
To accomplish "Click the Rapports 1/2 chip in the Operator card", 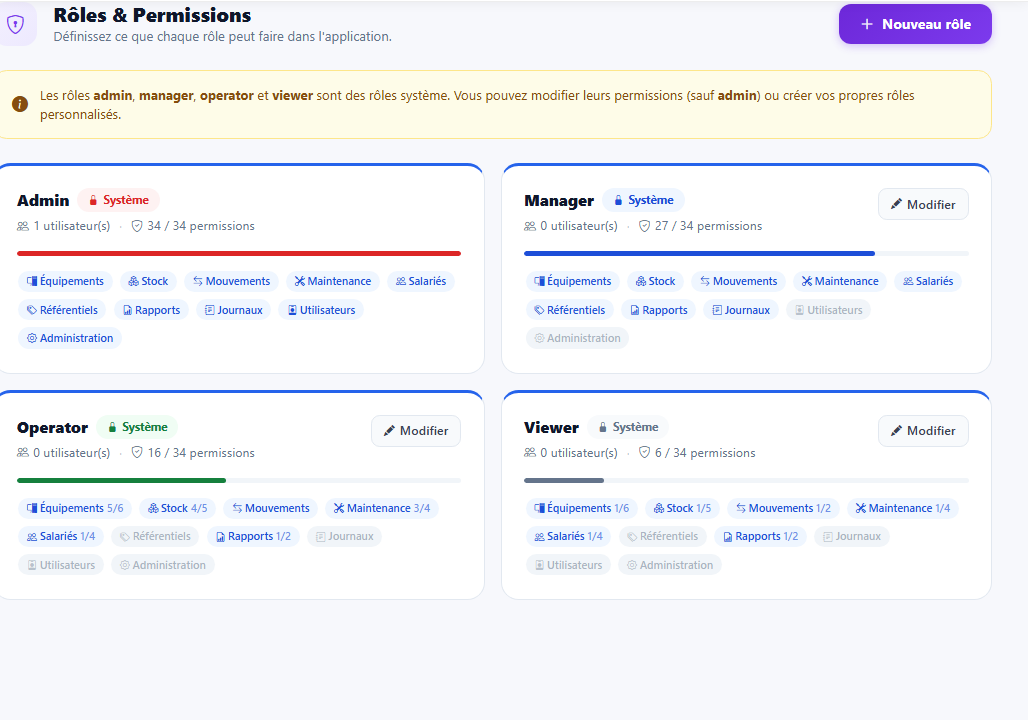I will (253, 536).
